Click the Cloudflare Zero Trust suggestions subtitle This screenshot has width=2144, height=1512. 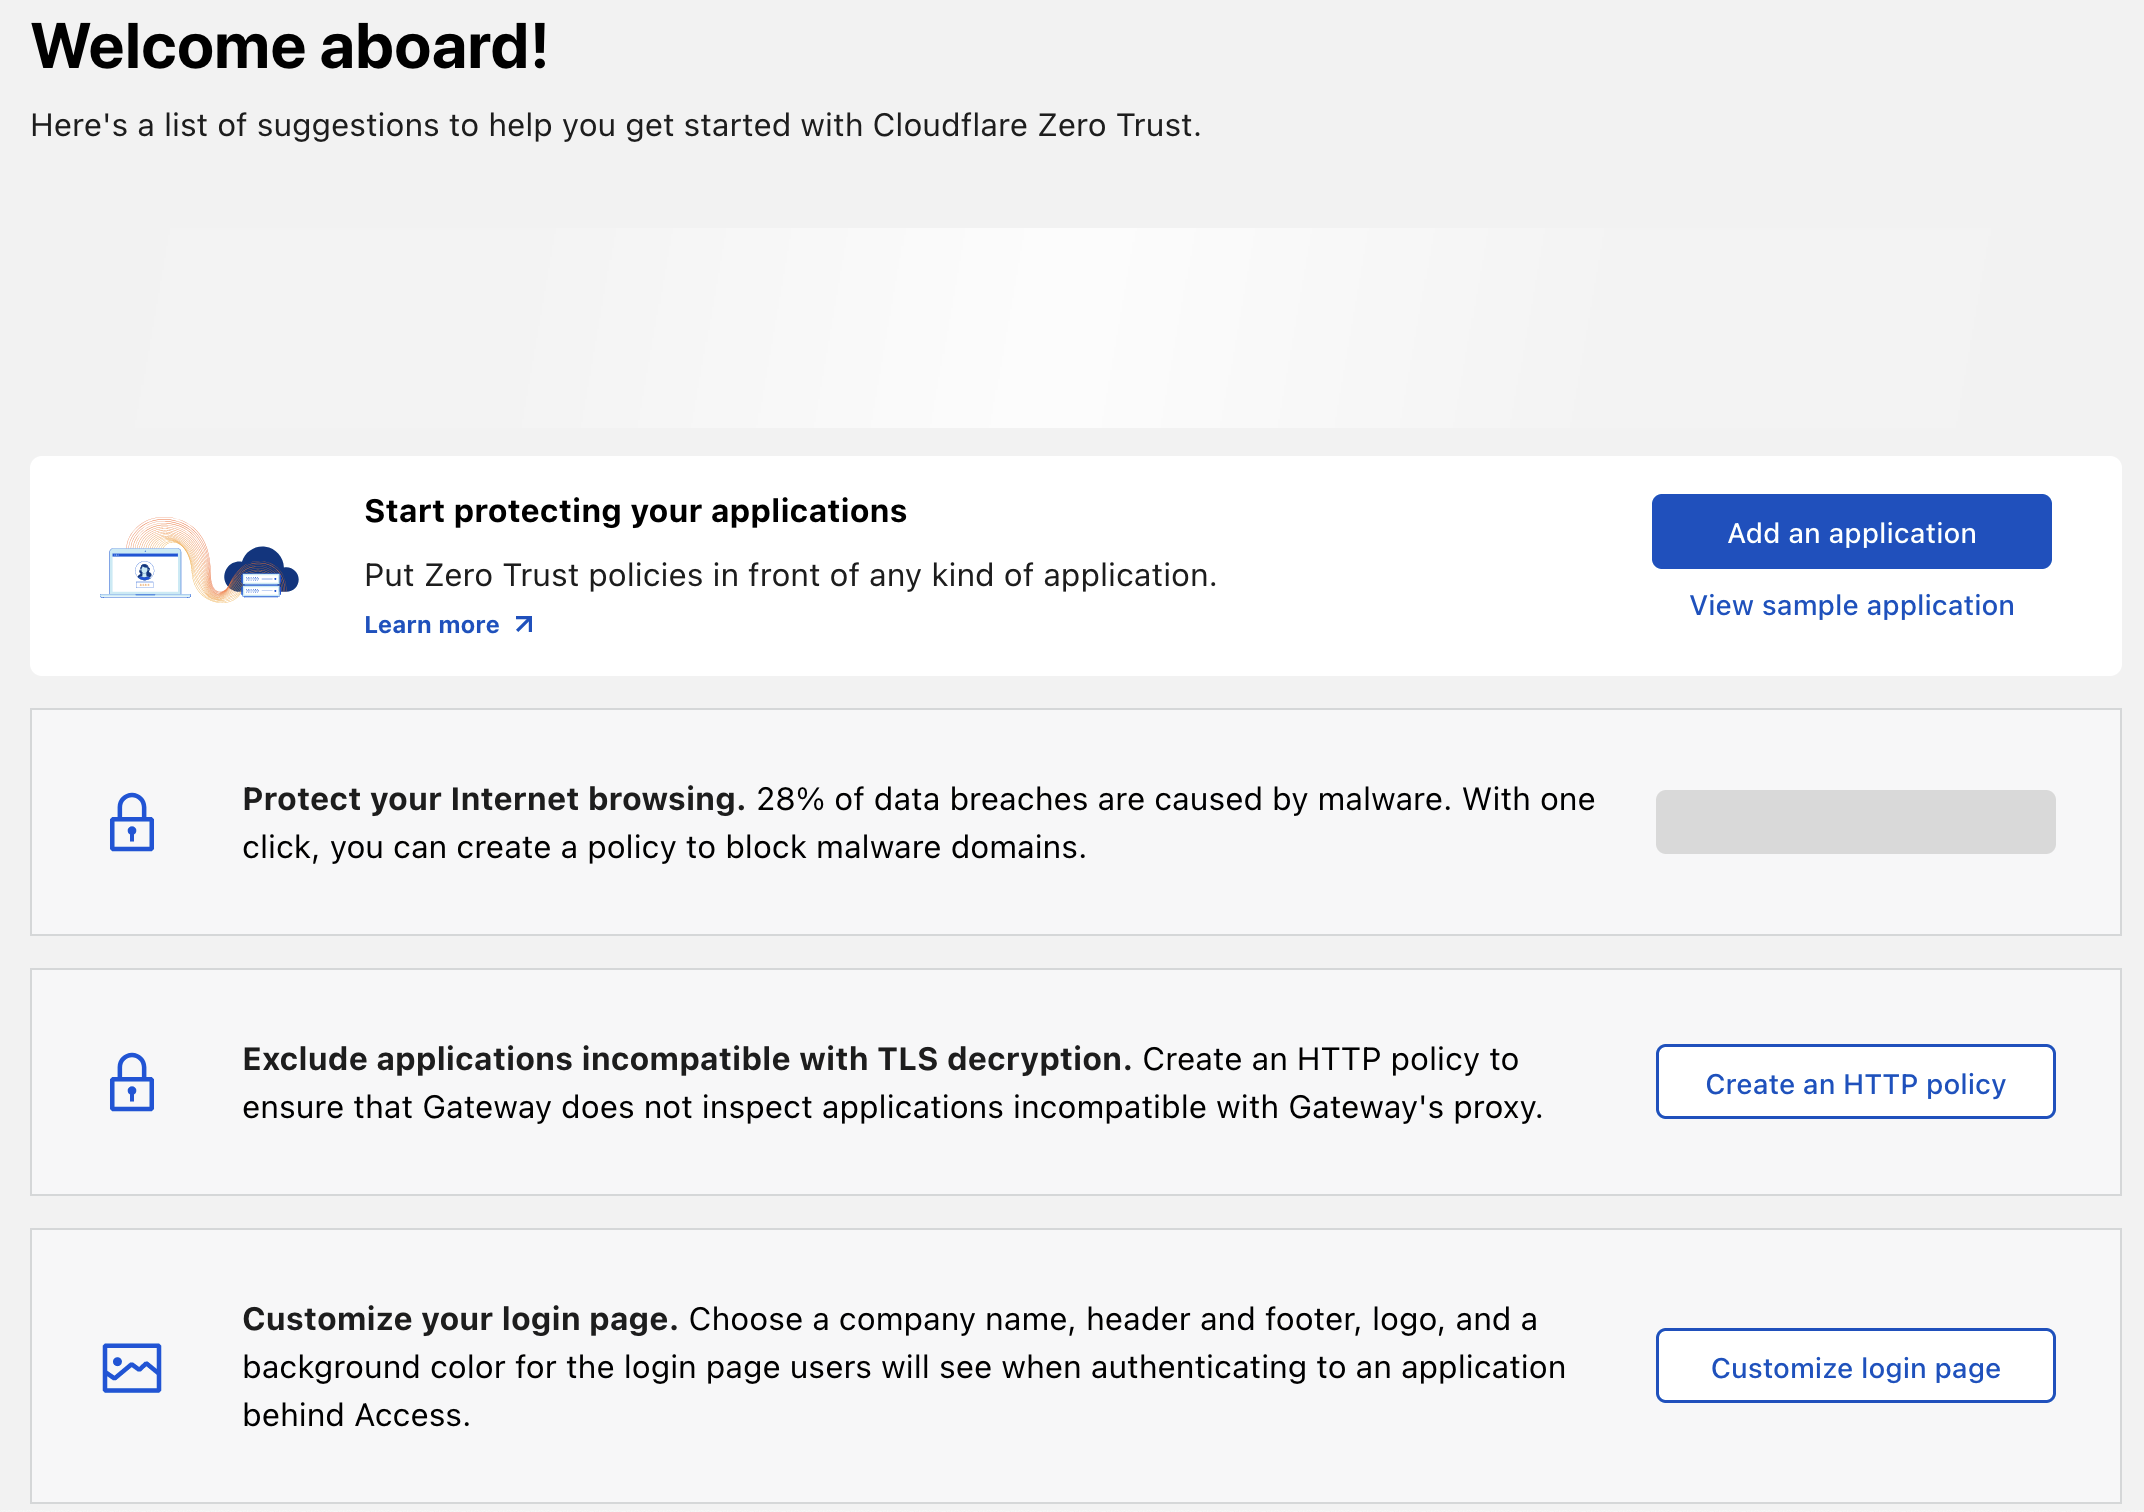coord(615,126)
